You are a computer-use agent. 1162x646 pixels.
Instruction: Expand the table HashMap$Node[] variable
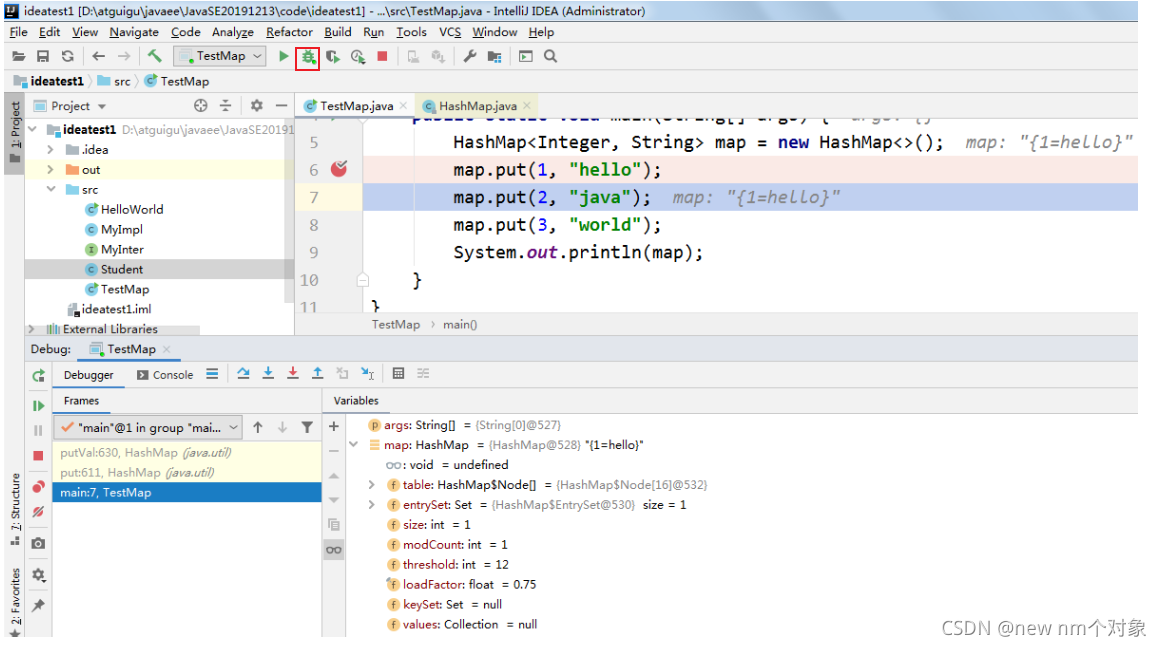coord(372,484)
